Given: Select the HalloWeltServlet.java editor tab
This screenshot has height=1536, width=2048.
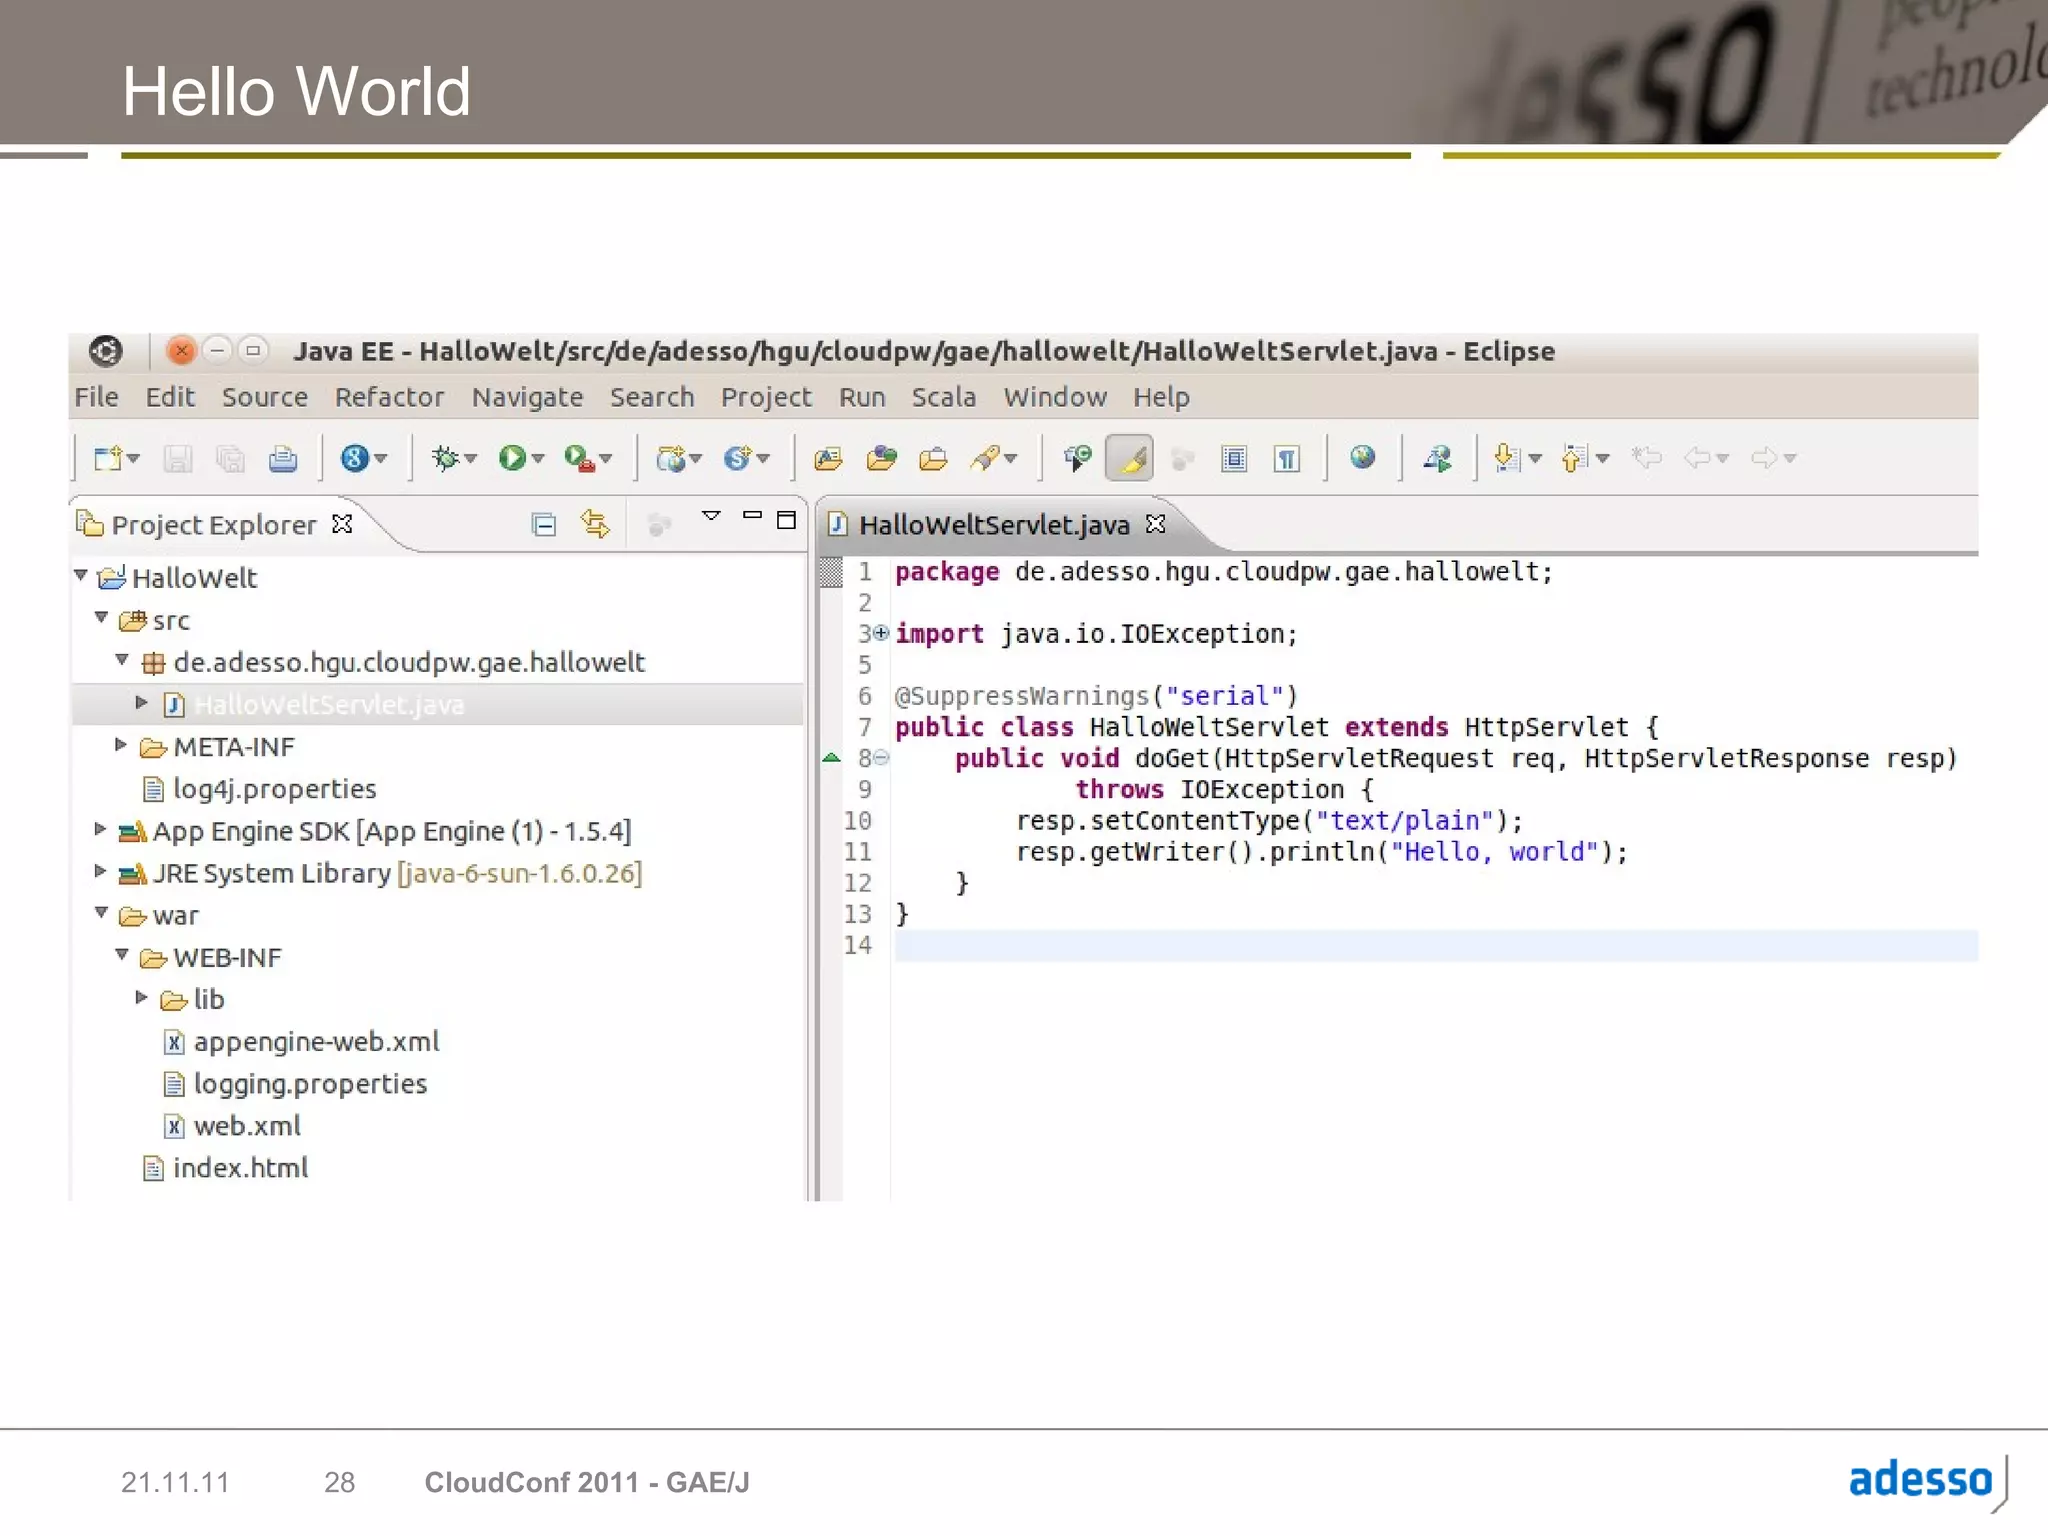Looking at the screenshot, I should click(x=993, y=524).
